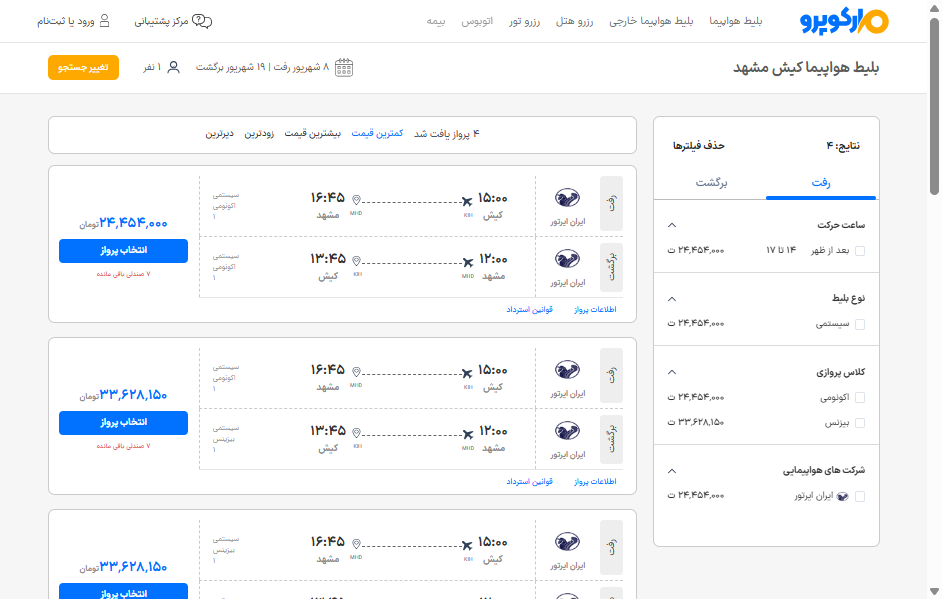Image resolution: width=942 pixels, height=599 pixels.
Task: Enable the Economy class filter checkbox
Action: point(860,397)
